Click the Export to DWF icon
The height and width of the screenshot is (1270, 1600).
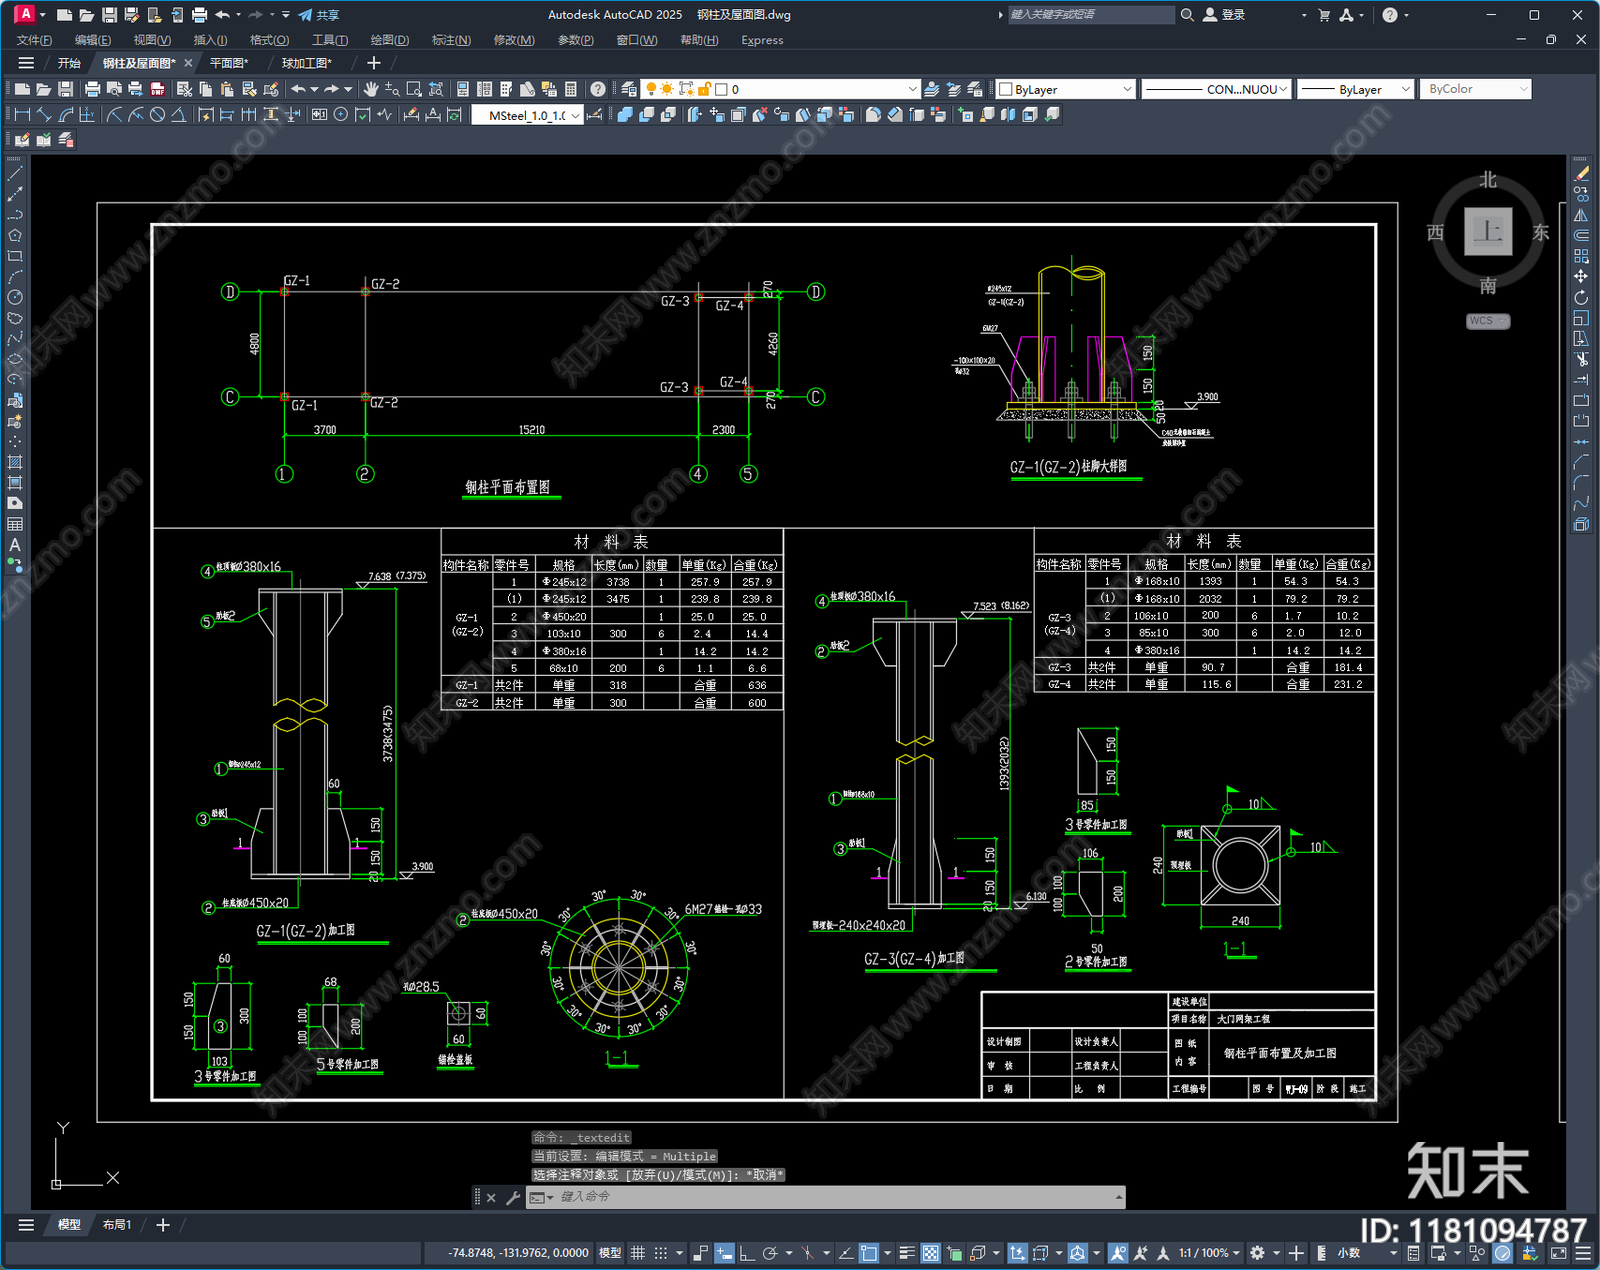(157, 89)
